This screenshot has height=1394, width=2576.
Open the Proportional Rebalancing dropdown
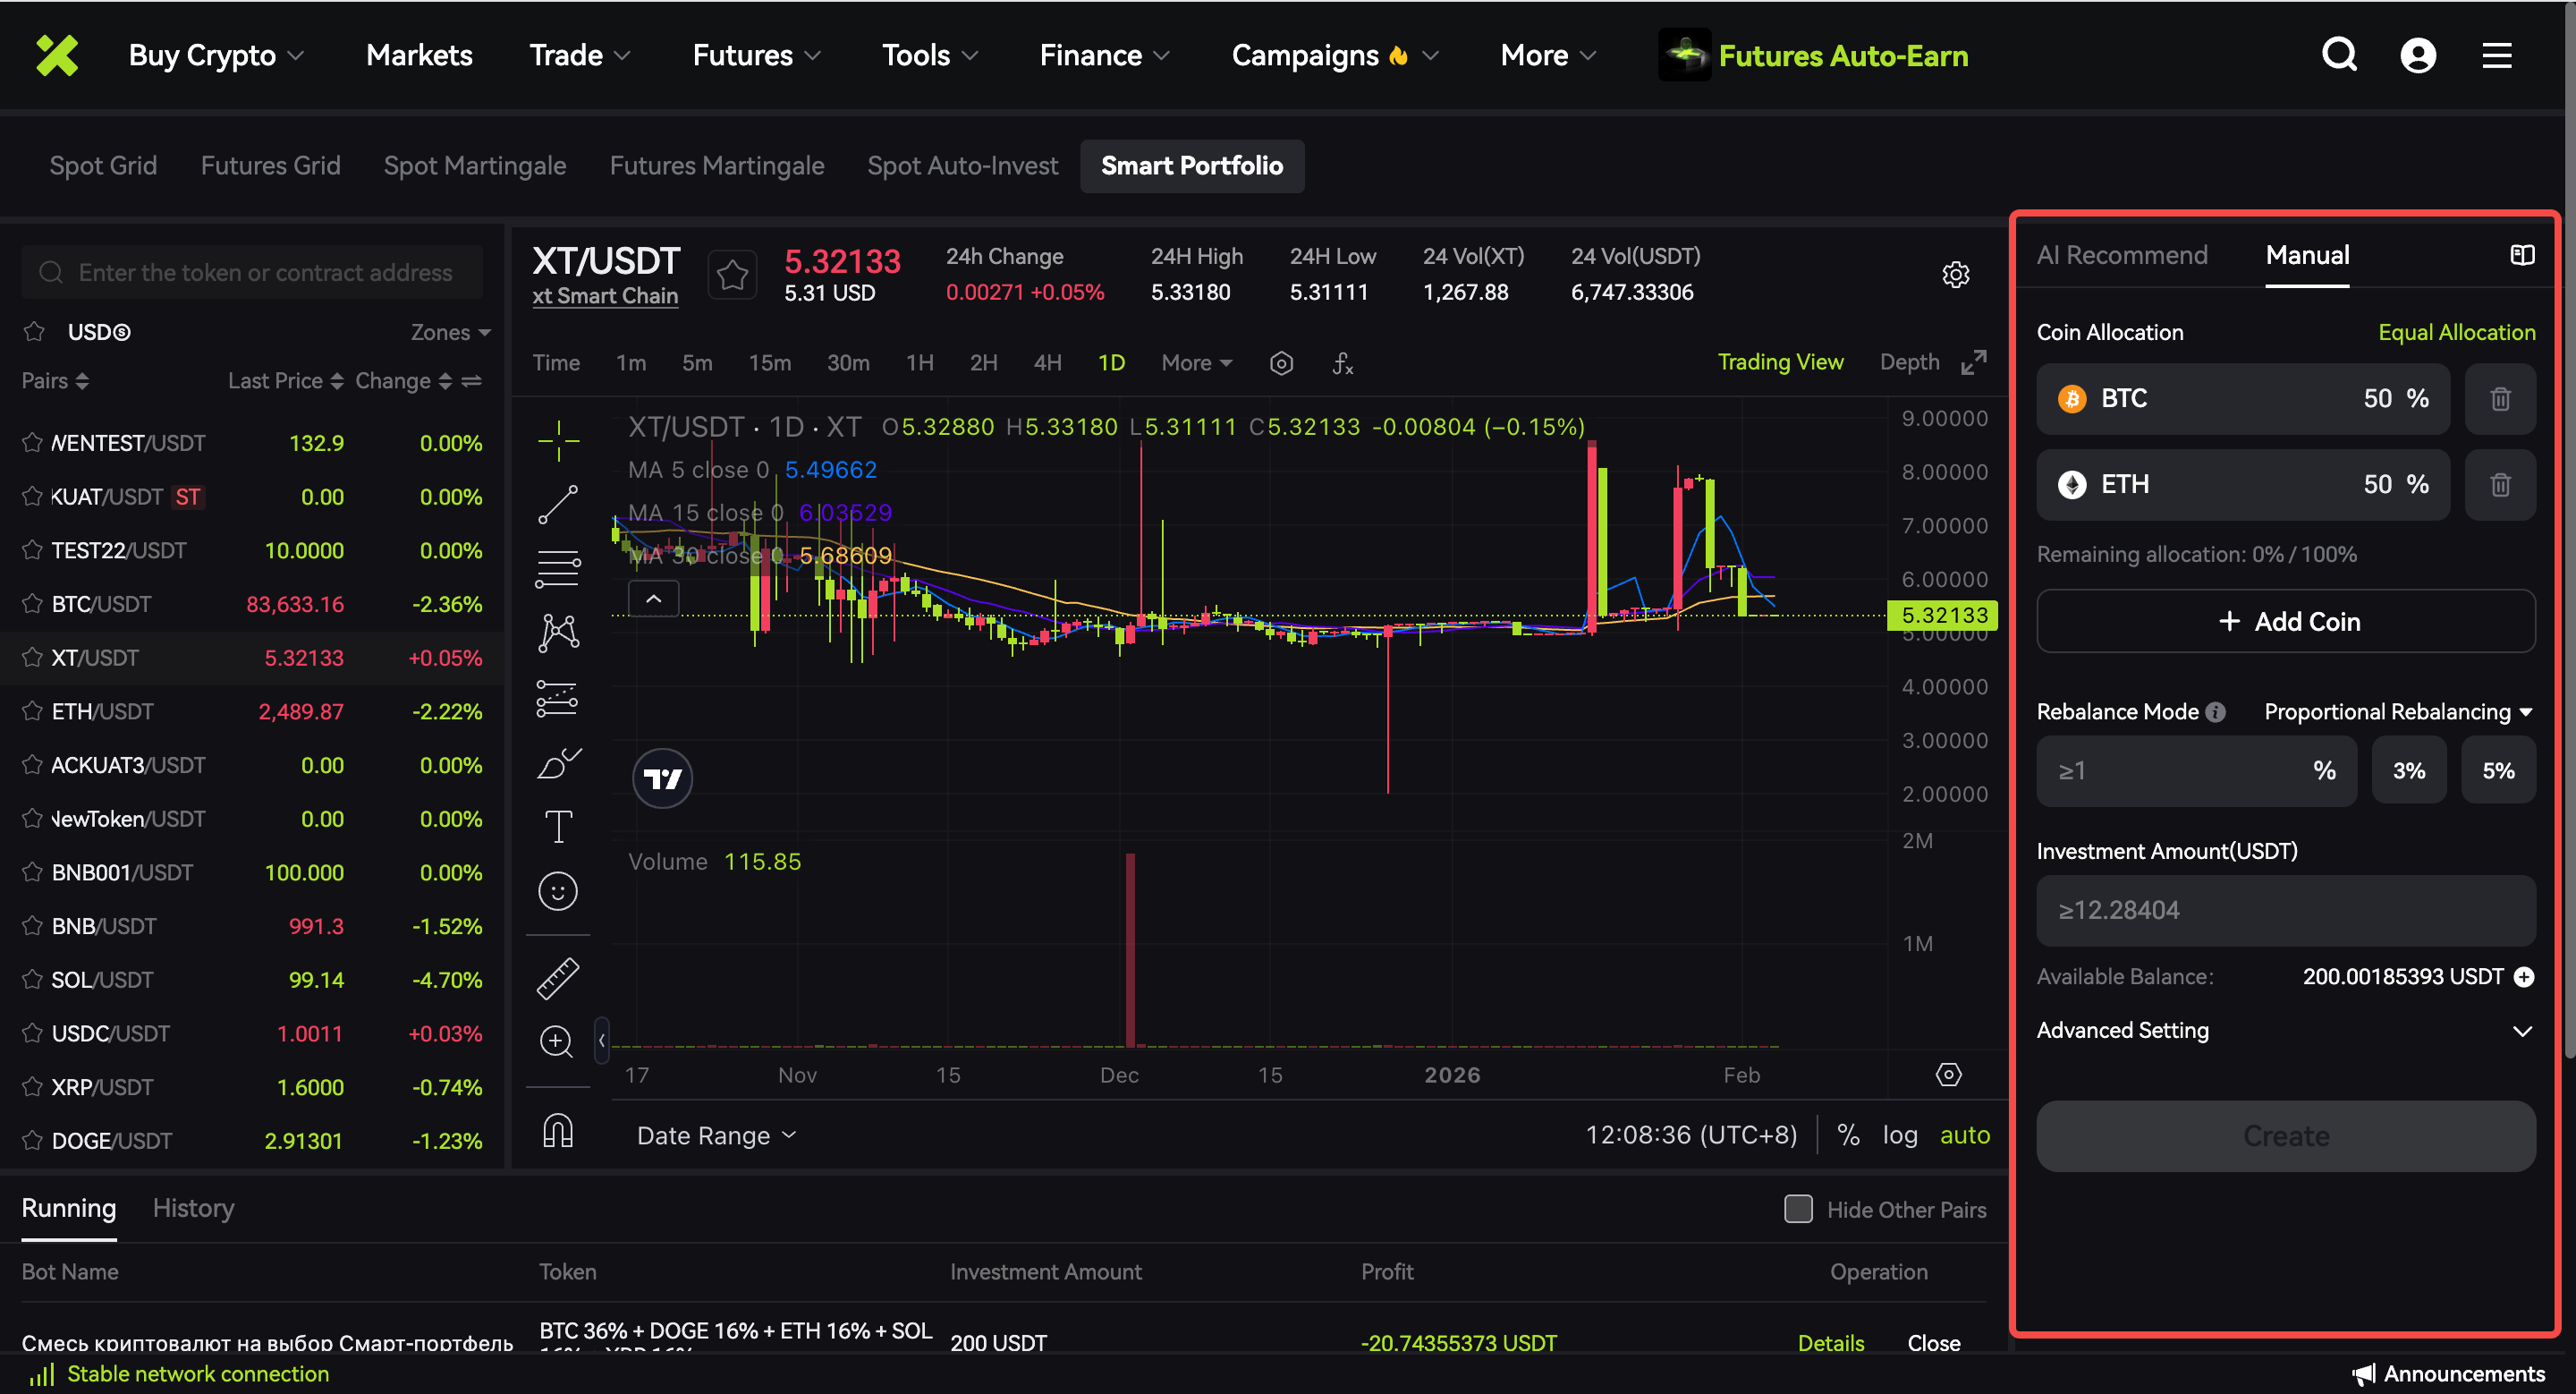[2398, 712]
